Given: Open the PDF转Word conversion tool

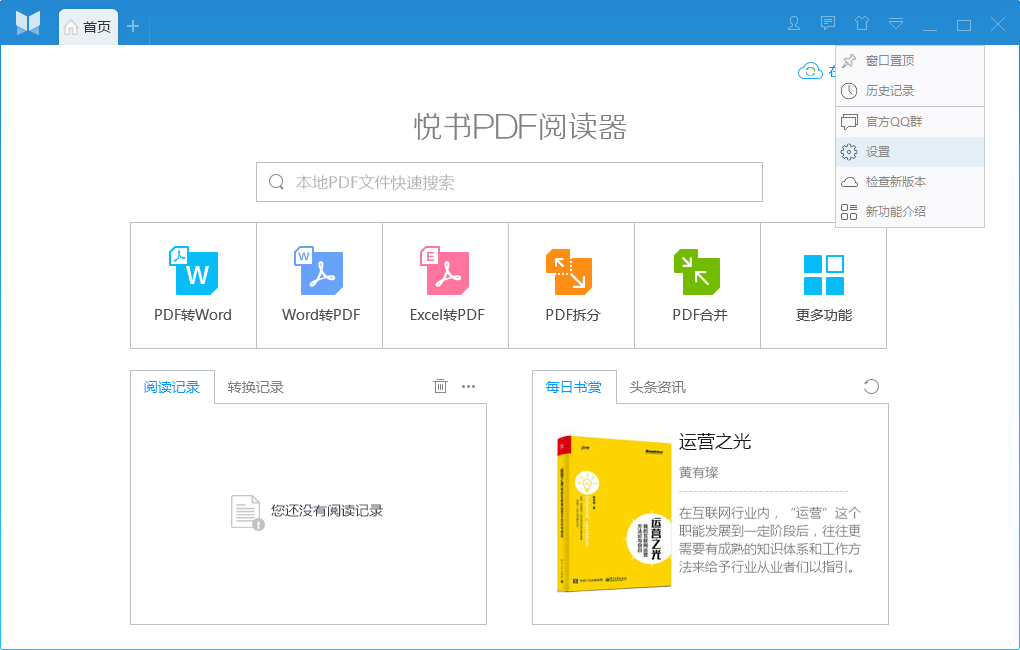Looking at the screenshot, I should [192, 285].
